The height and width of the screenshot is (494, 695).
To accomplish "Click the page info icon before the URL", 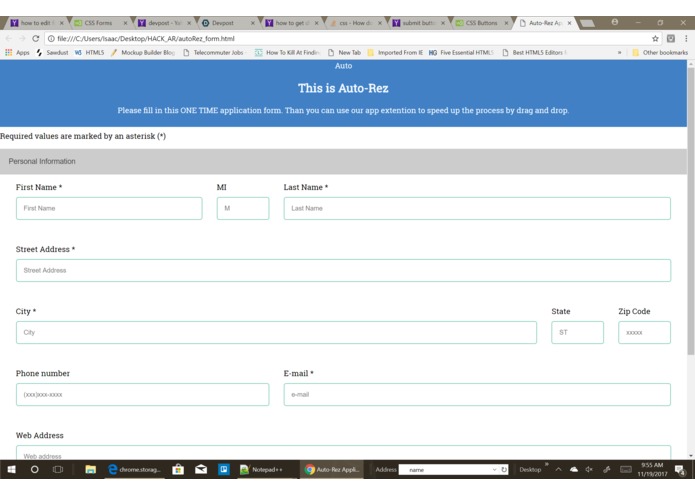I will click(x=51, y=39).
